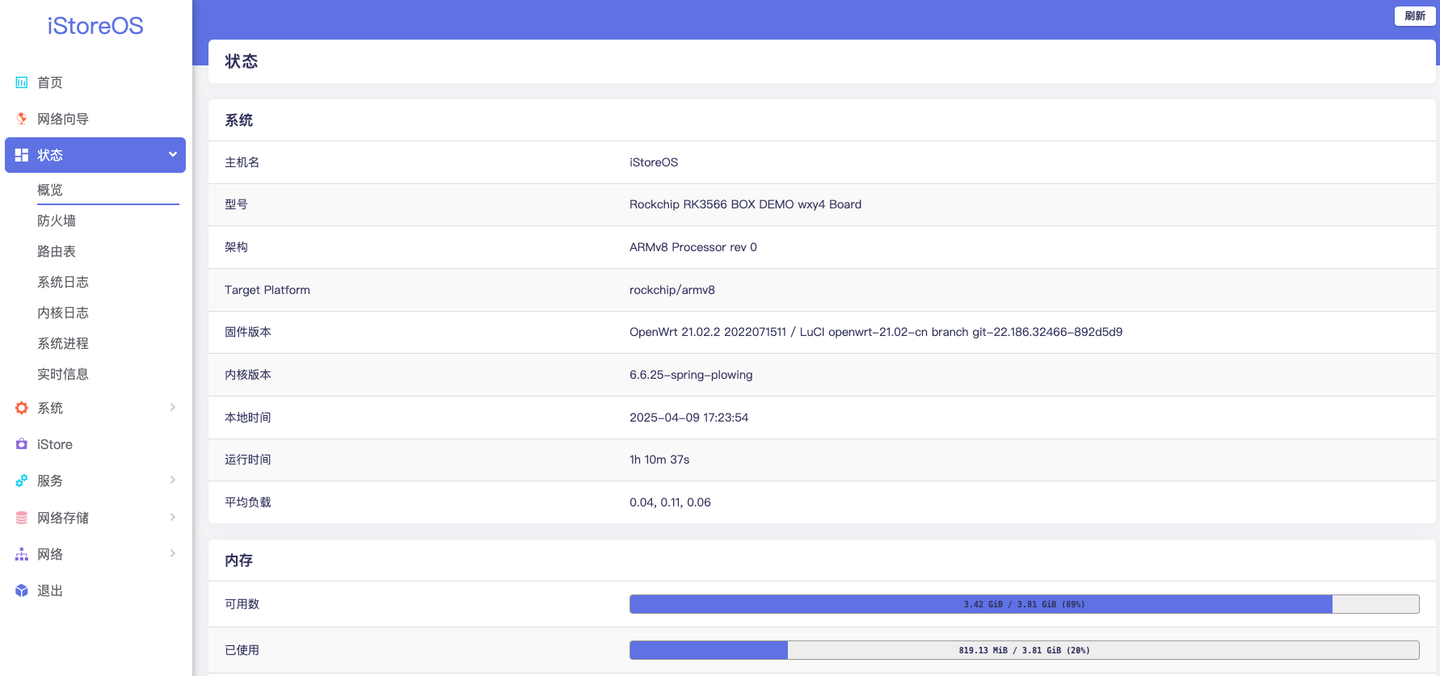1440x676 pixels.
Task: Click the 退出 logout icon
Action: (x=21, y=590)
